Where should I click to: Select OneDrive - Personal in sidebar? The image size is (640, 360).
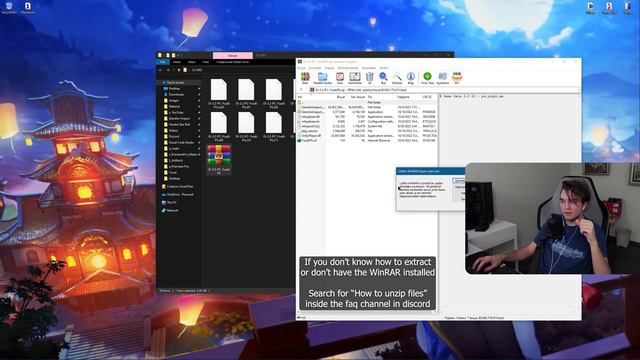[178, 194]
